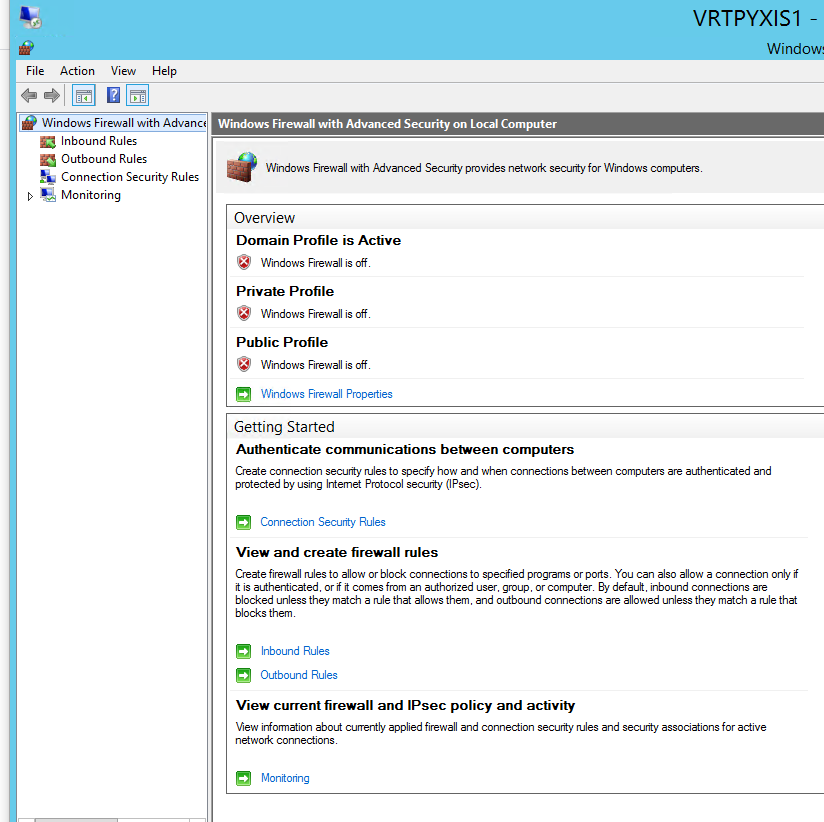Follow the Outbound Rules link in Getting Started
824x822 pixels.
pyautogui.click(x=298, y=675)
